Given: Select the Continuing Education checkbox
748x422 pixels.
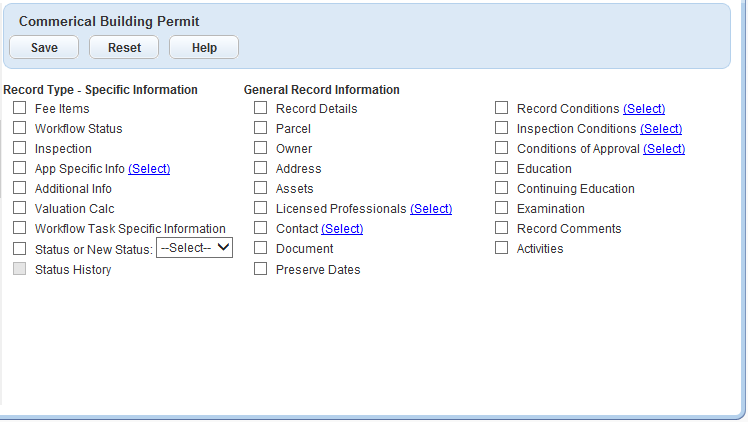Looking at the screenshot, I should (x=502, y=188).
